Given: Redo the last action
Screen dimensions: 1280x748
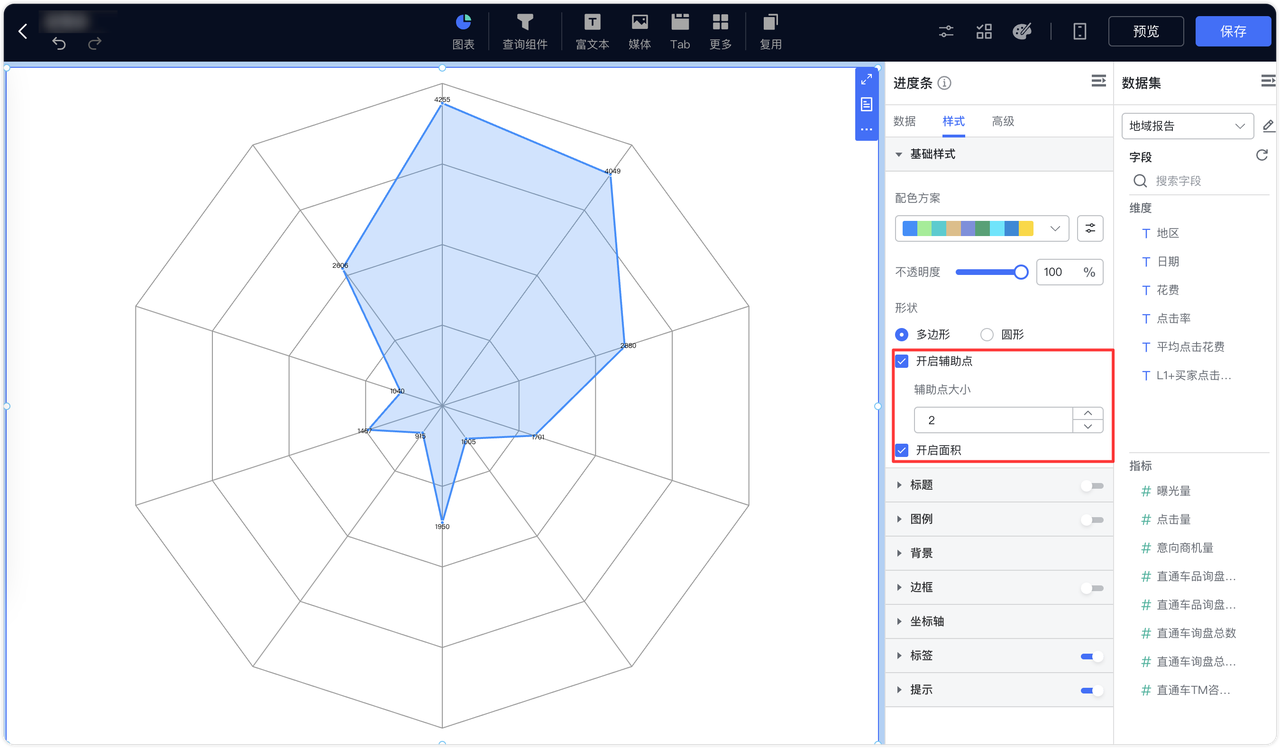Looking at the screenshot, I should [95, 43].
